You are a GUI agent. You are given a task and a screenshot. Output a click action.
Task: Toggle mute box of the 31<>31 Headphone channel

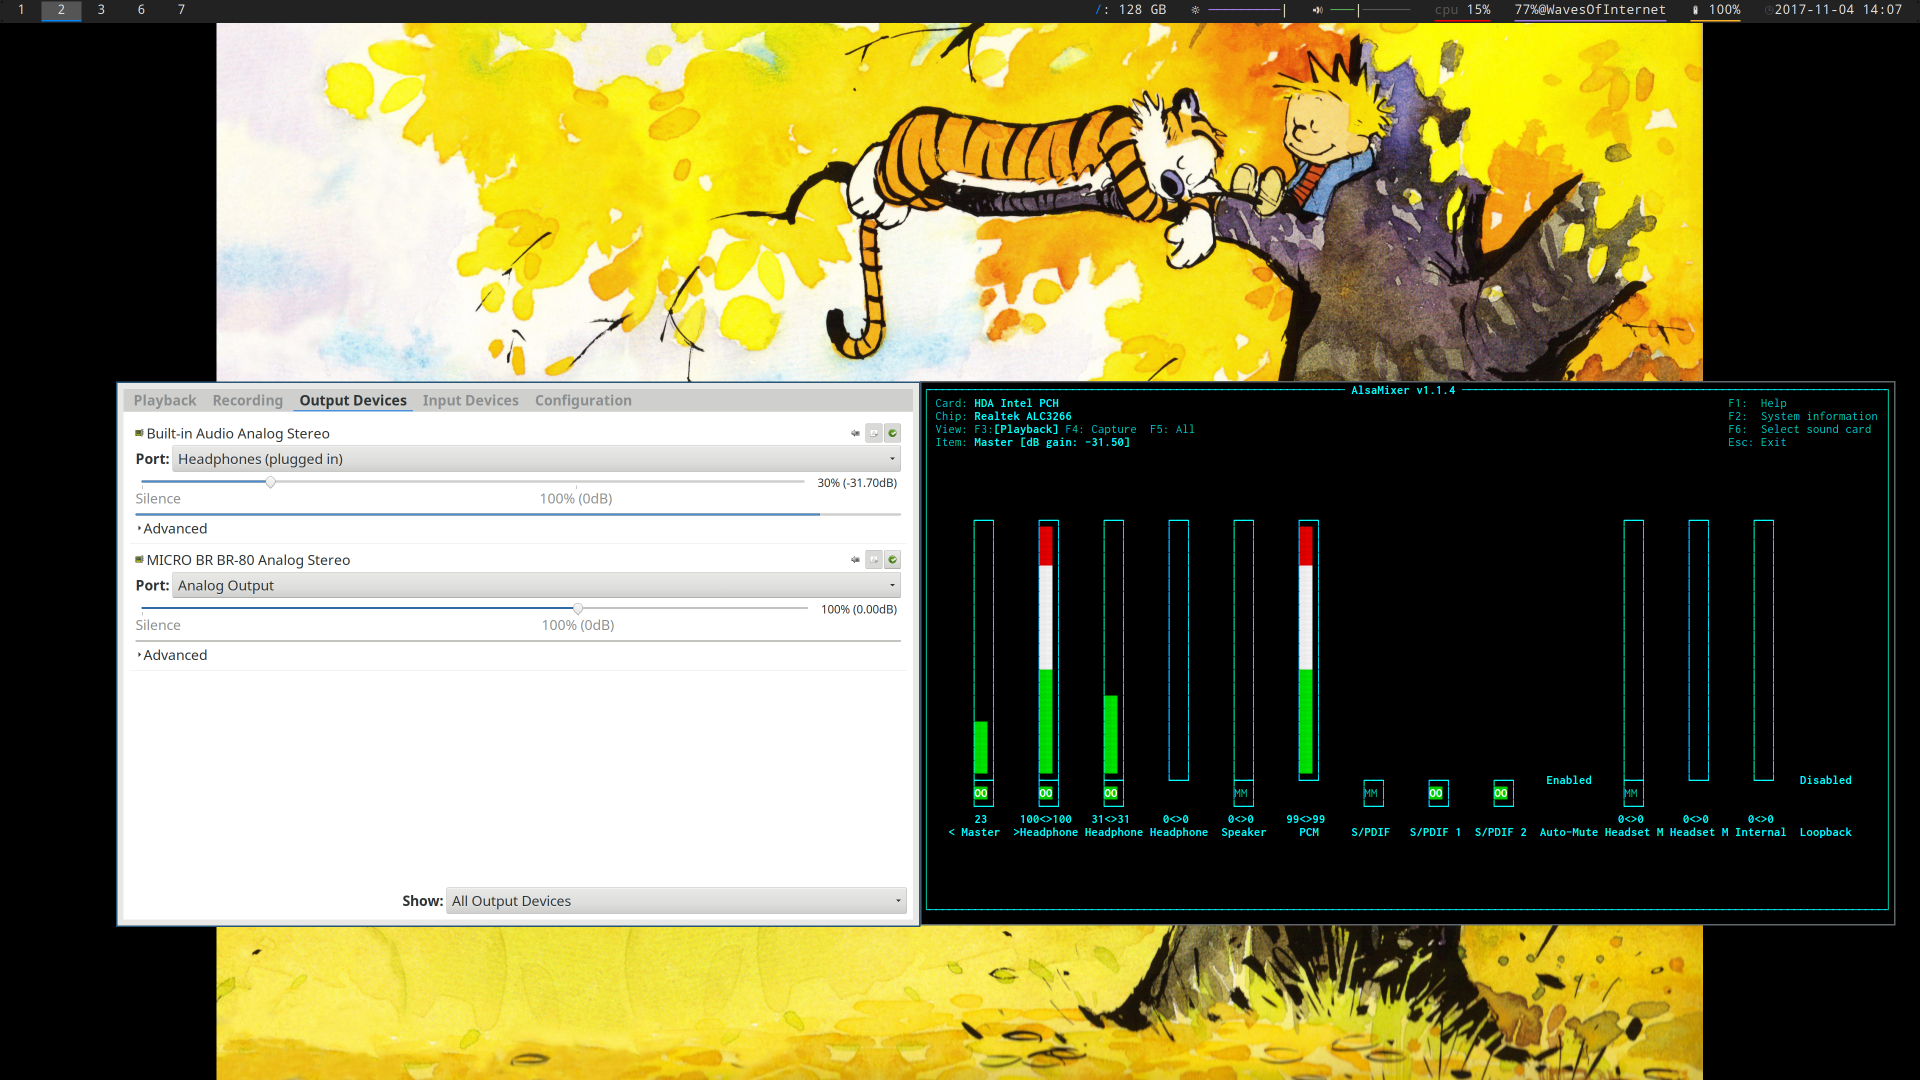click(1112, 793)
